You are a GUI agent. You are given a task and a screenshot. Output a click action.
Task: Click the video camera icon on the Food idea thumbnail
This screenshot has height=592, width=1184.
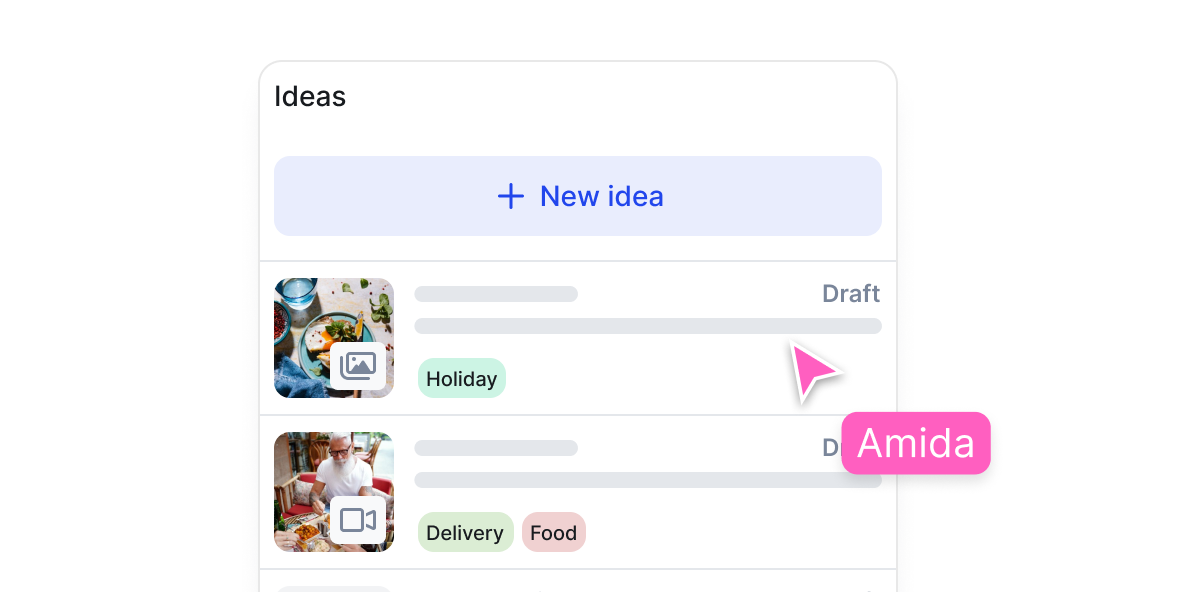[x=359, y=520]
